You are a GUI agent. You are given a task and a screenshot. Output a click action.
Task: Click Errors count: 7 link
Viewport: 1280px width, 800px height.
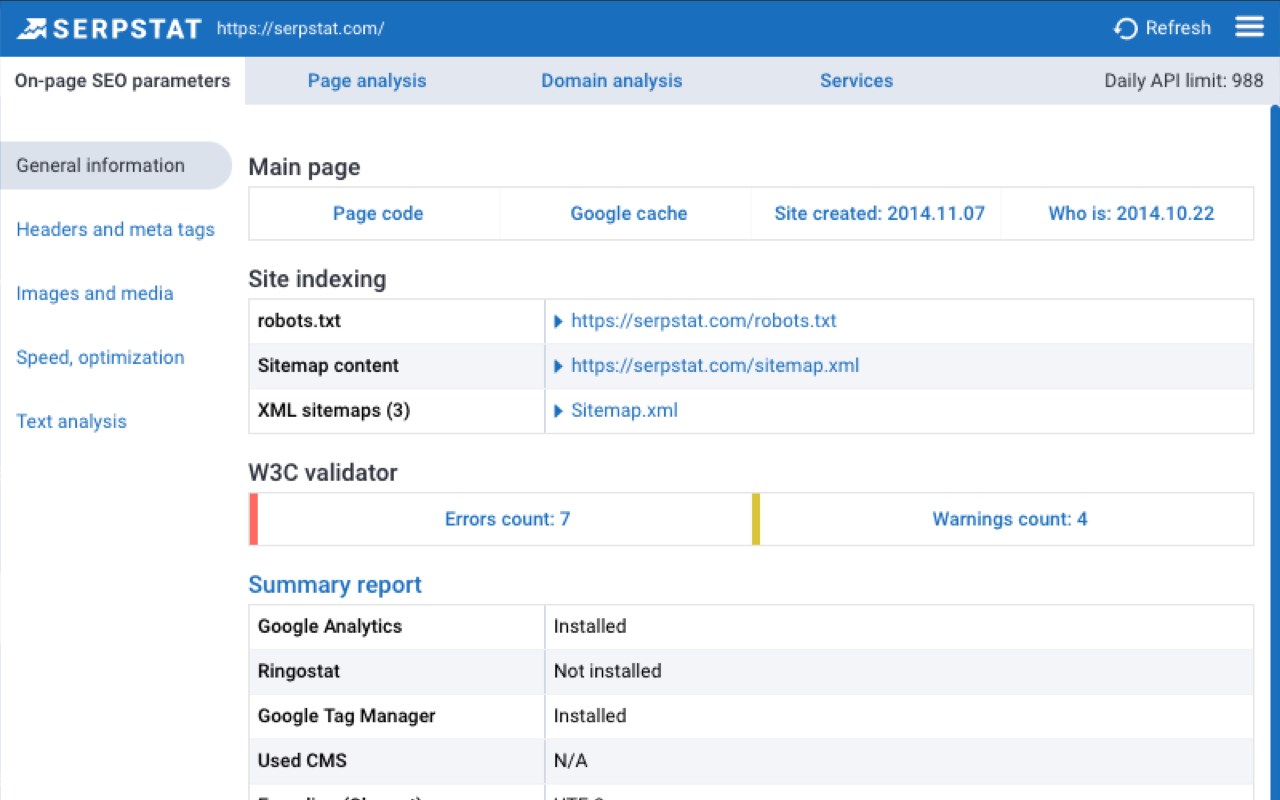click(x=507, y=519)
